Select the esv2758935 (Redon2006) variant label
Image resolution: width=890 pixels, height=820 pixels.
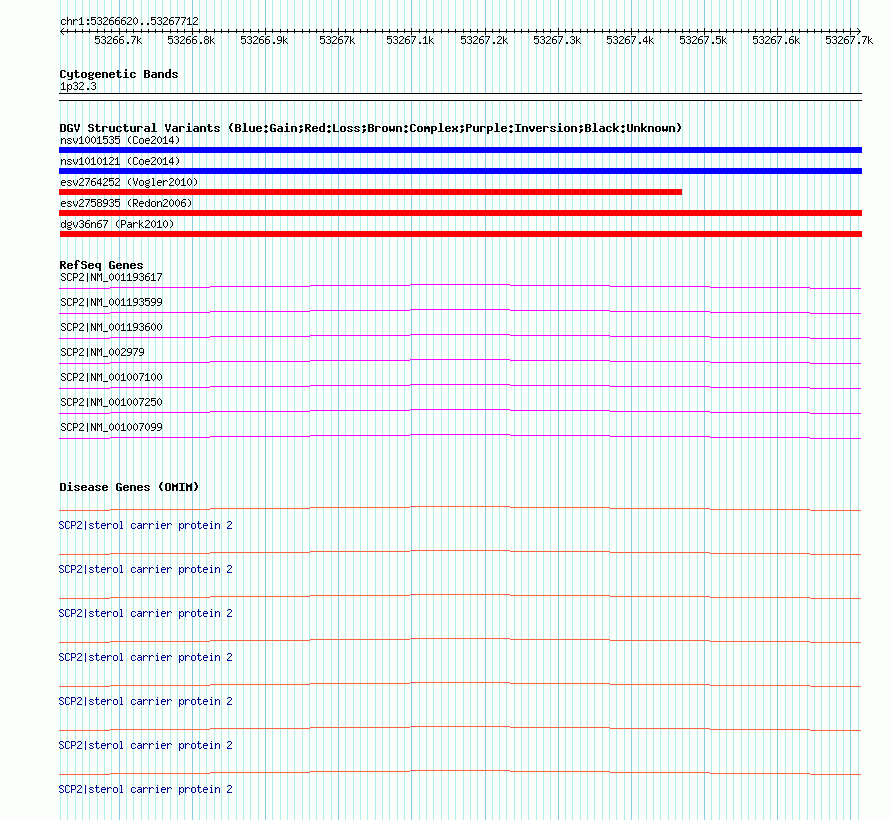pyautogui.click(x=126, y=203)
